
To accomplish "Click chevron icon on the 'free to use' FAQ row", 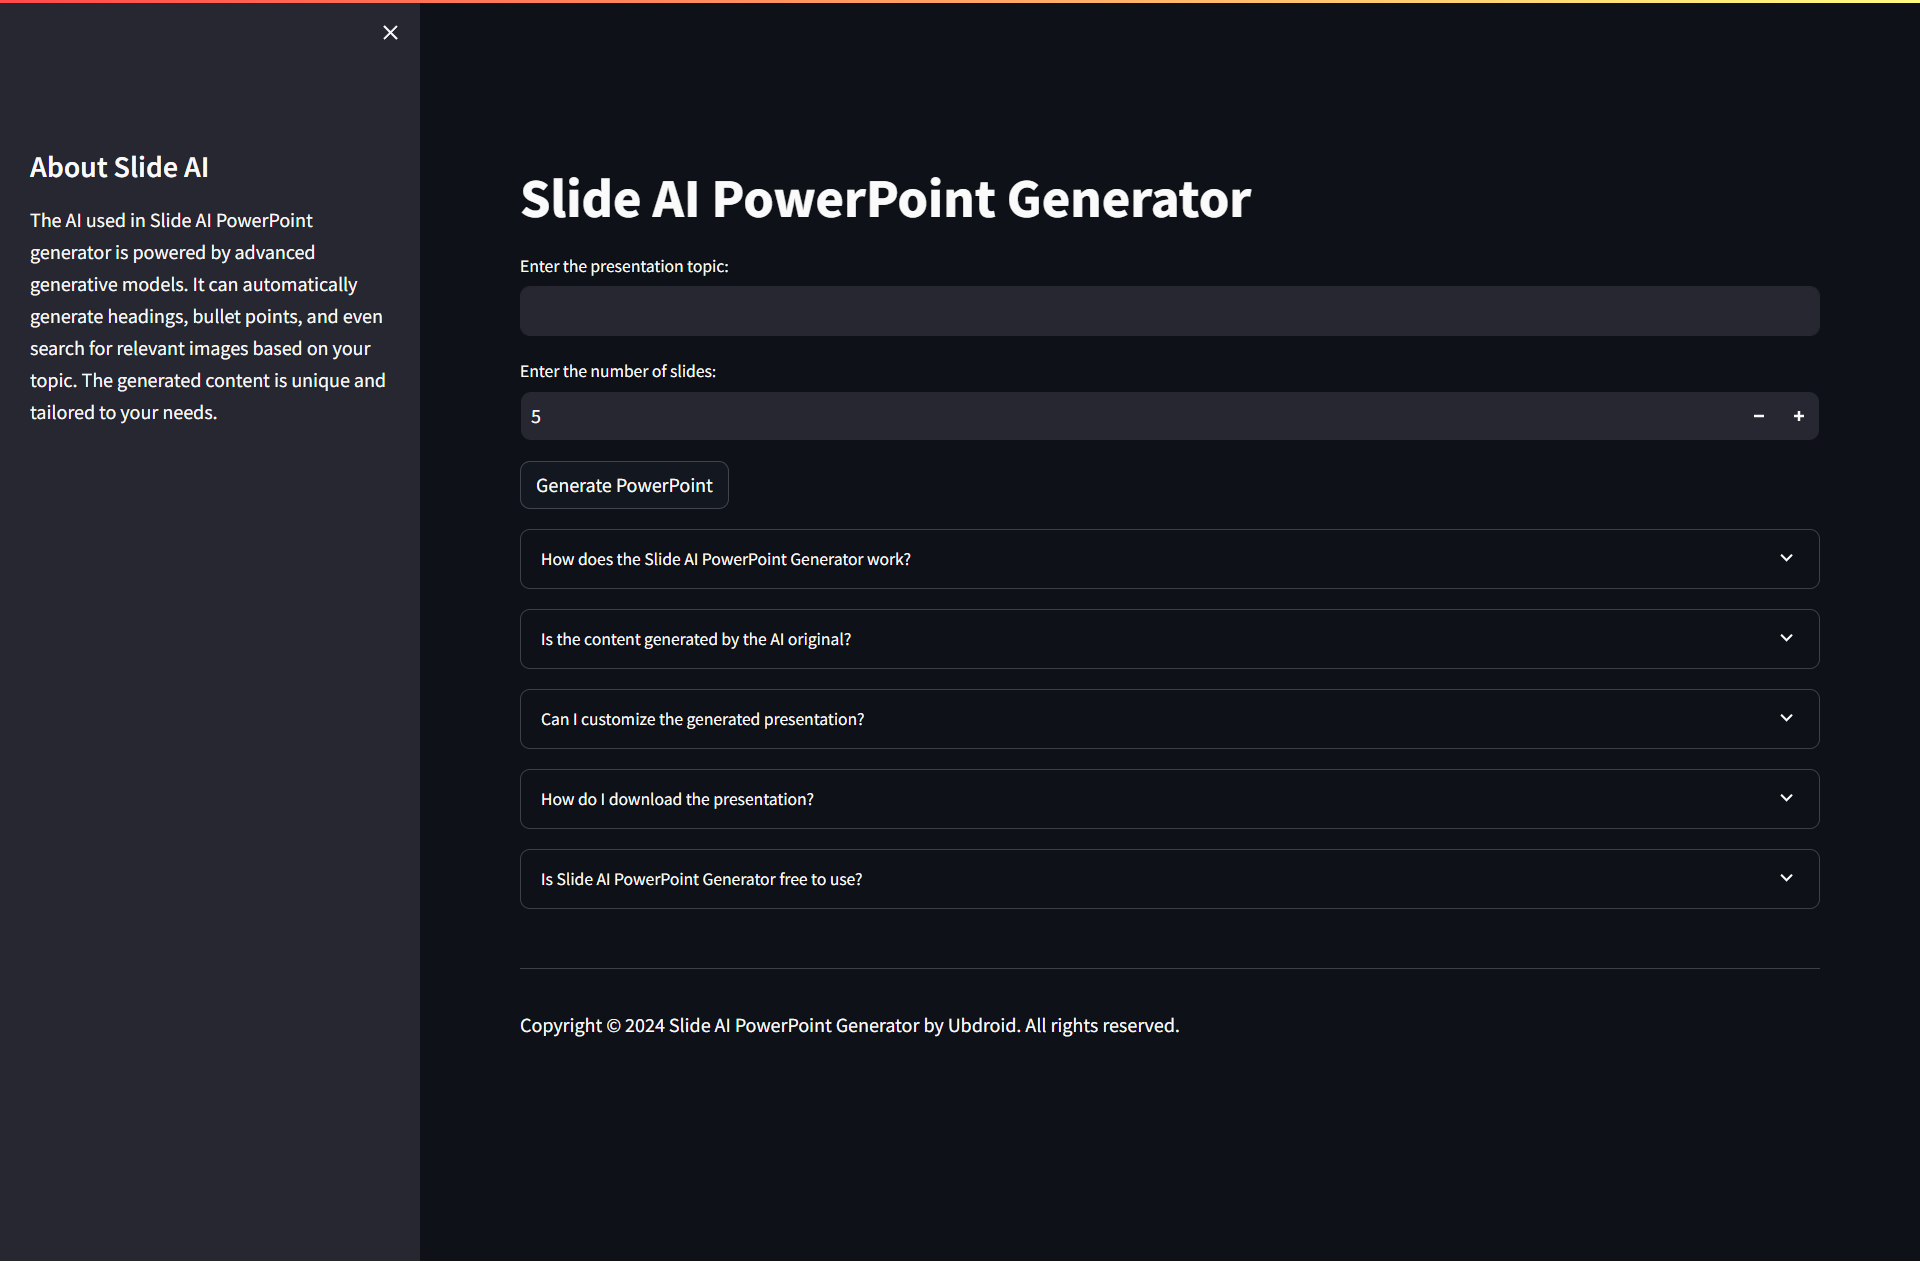I will 1786,878.
